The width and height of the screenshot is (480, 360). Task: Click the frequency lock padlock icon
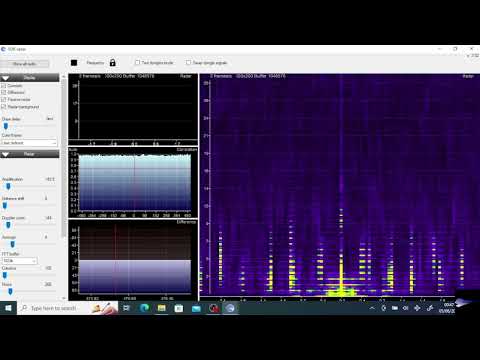[x=113, y=62]
